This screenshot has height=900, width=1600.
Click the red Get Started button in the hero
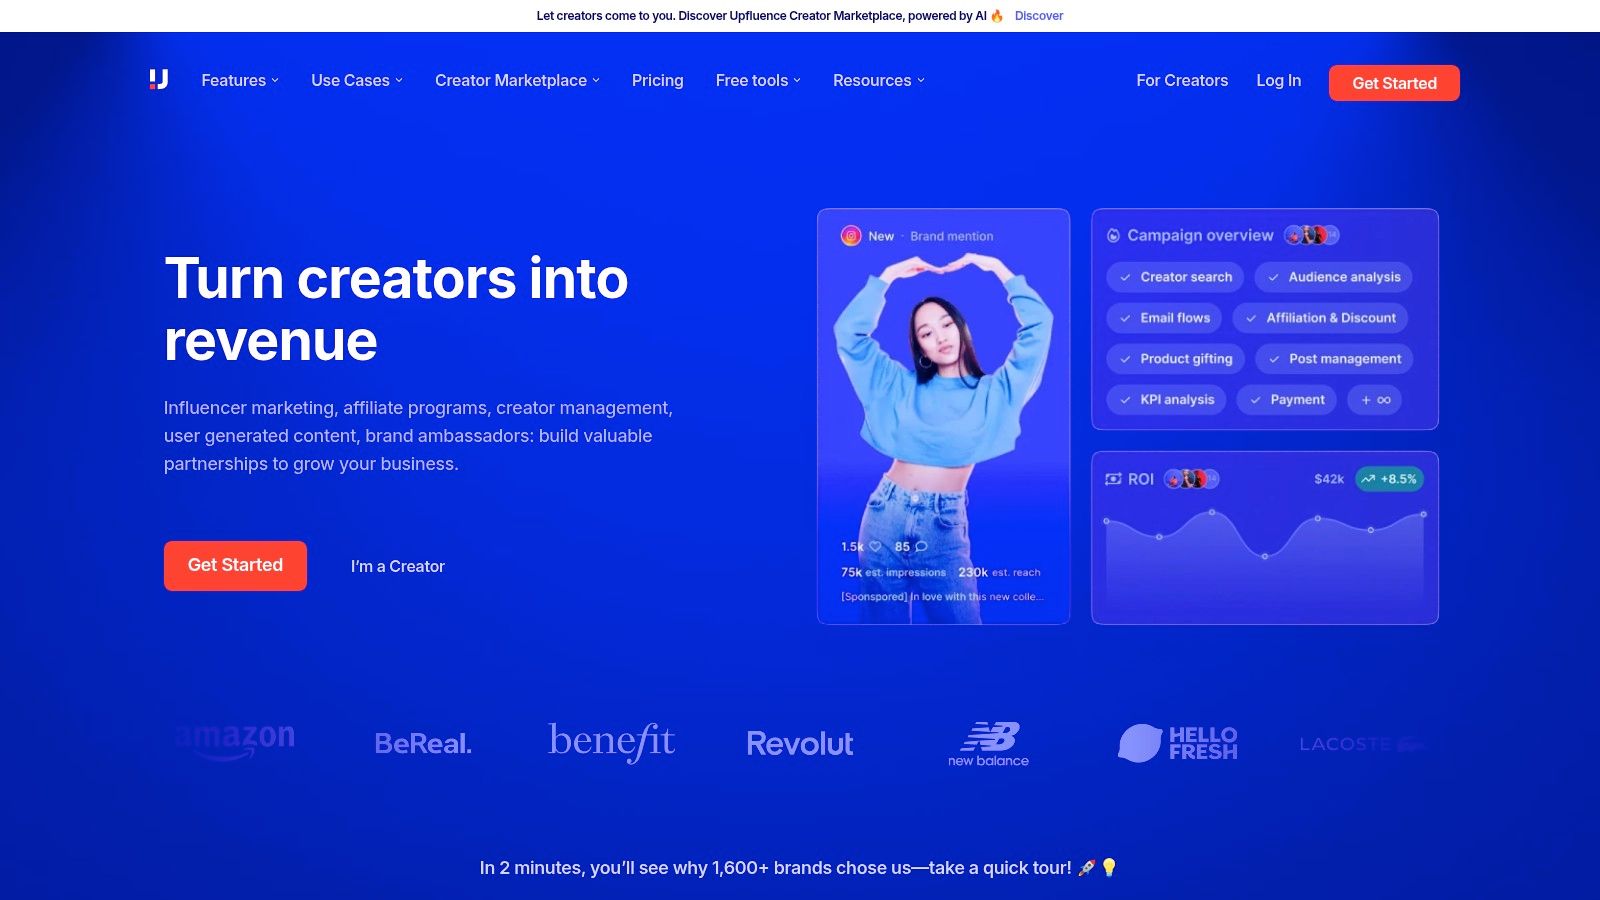[235, 565]
